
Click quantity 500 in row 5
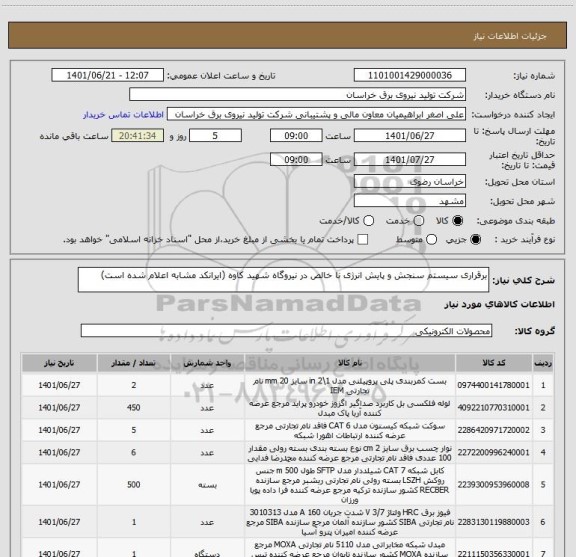[134, 485]
